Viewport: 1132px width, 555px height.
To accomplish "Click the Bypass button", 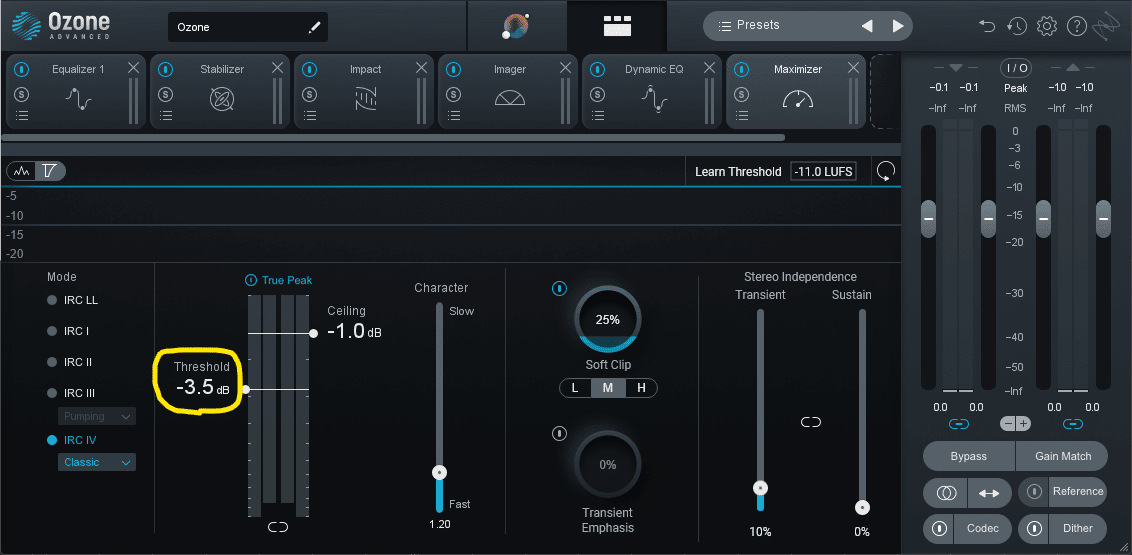I will (969, 456).
